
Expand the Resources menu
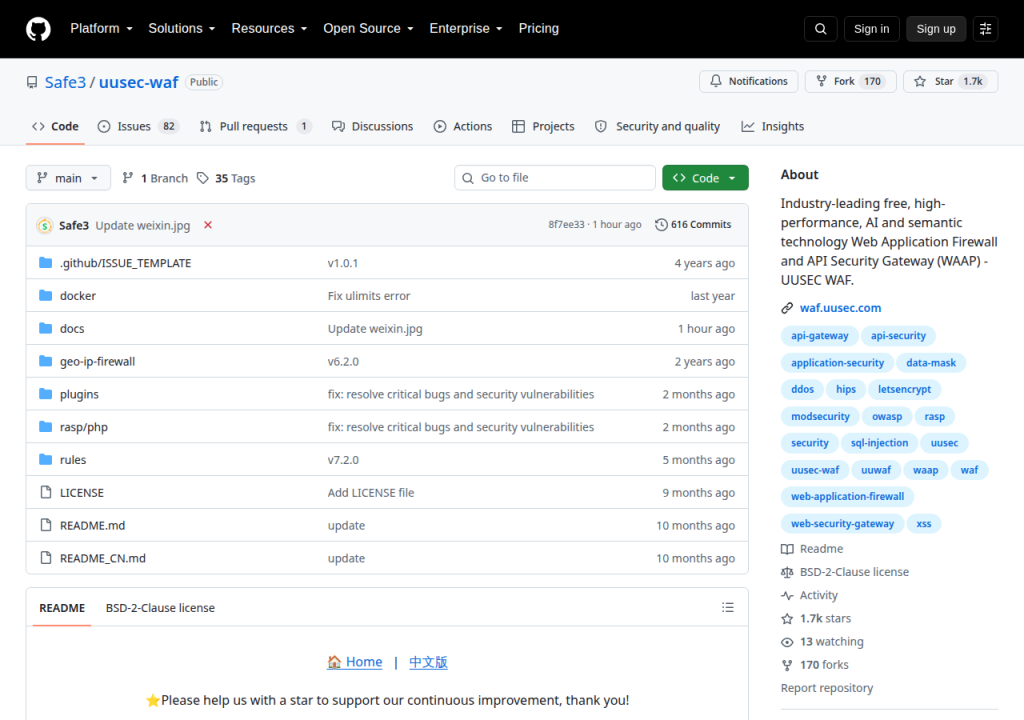[x=269, y=29]
